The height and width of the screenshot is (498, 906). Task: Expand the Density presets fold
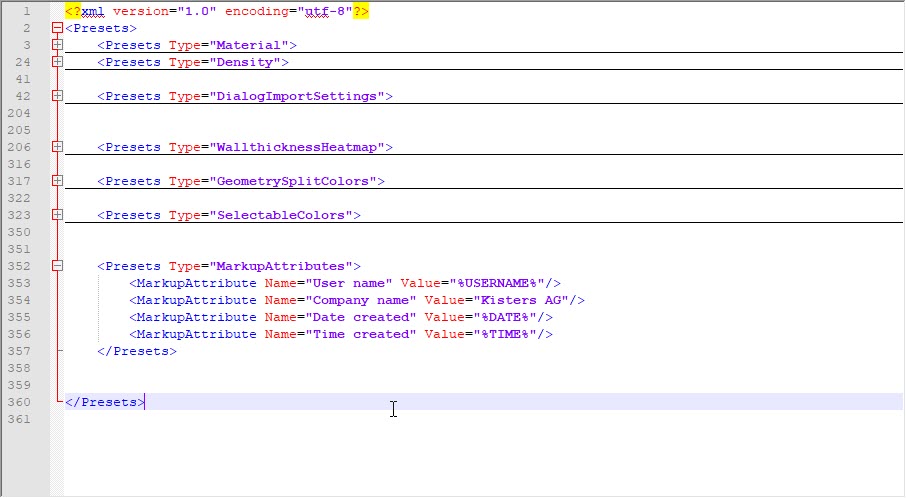pos(57,61)
